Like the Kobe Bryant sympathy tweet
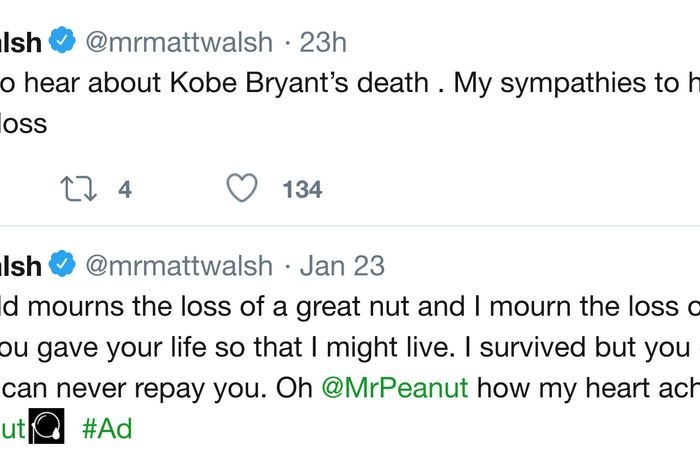Image resolution: width=700 pixels, height=467 pixels. click(x=242, y=188)
